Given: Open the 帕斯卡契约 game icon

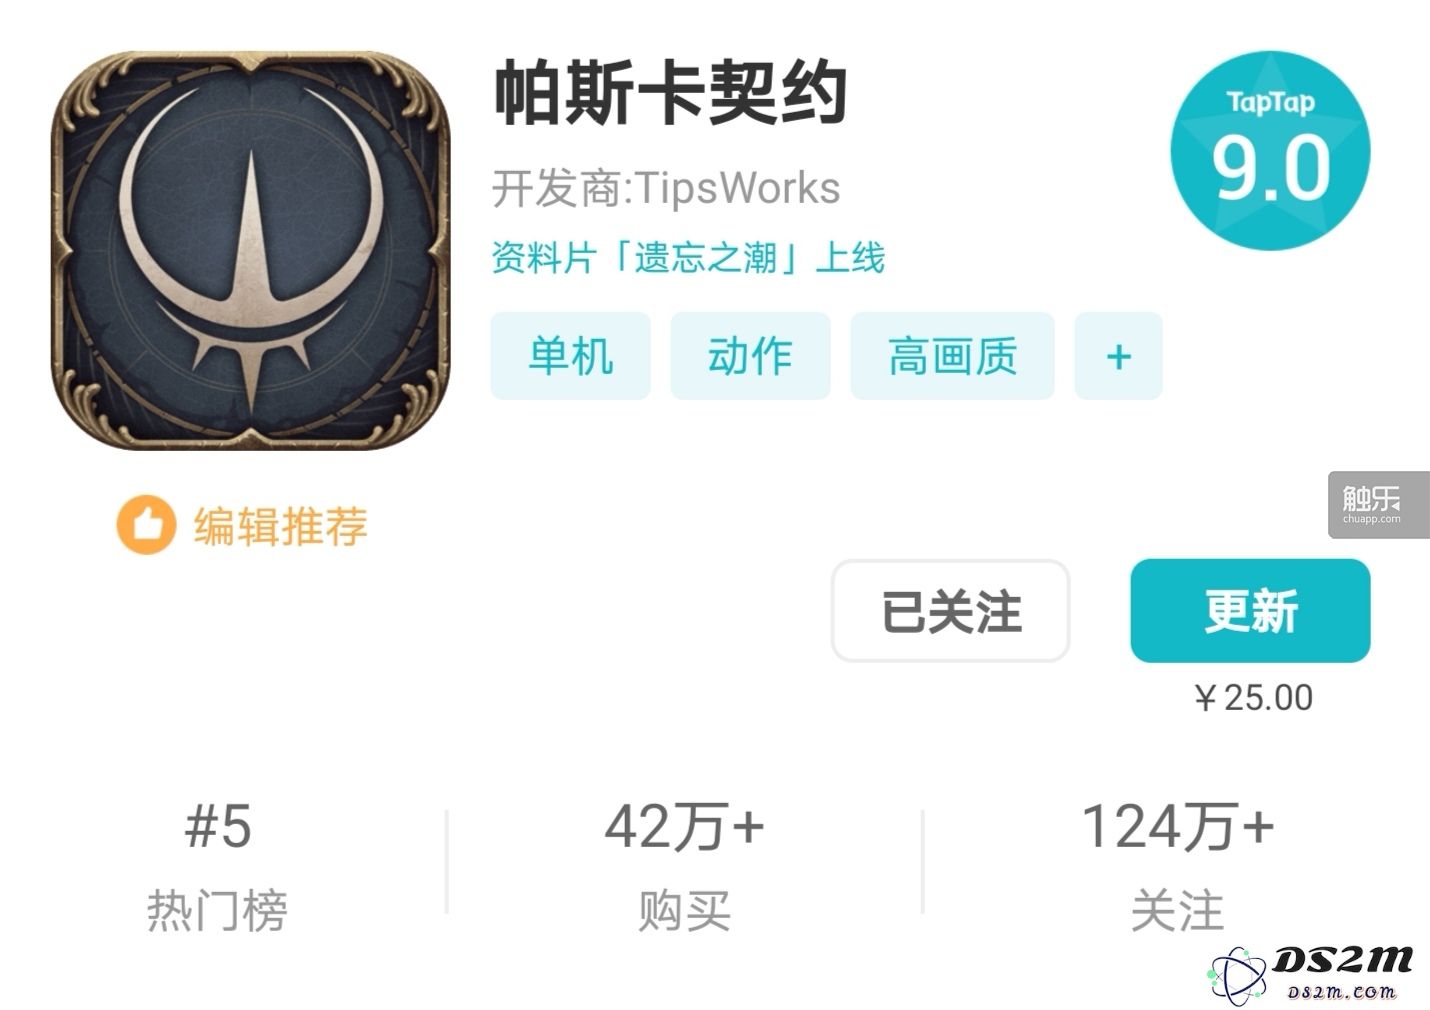Looking at the screenshot, I should point(250,250).
